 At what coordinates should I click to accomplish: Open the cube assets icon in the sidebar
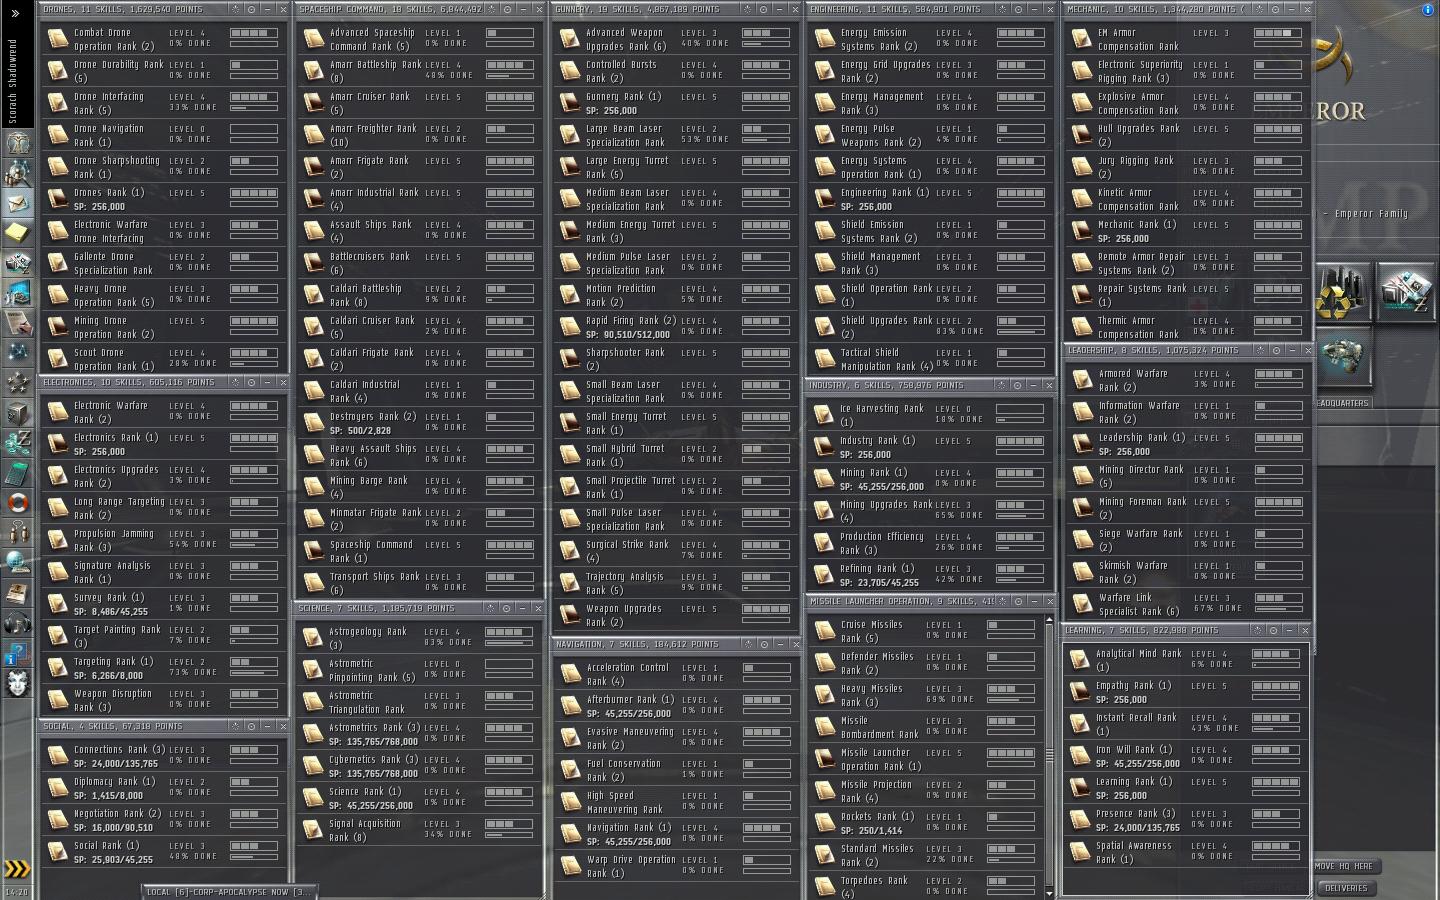click(x=17, y=412)
